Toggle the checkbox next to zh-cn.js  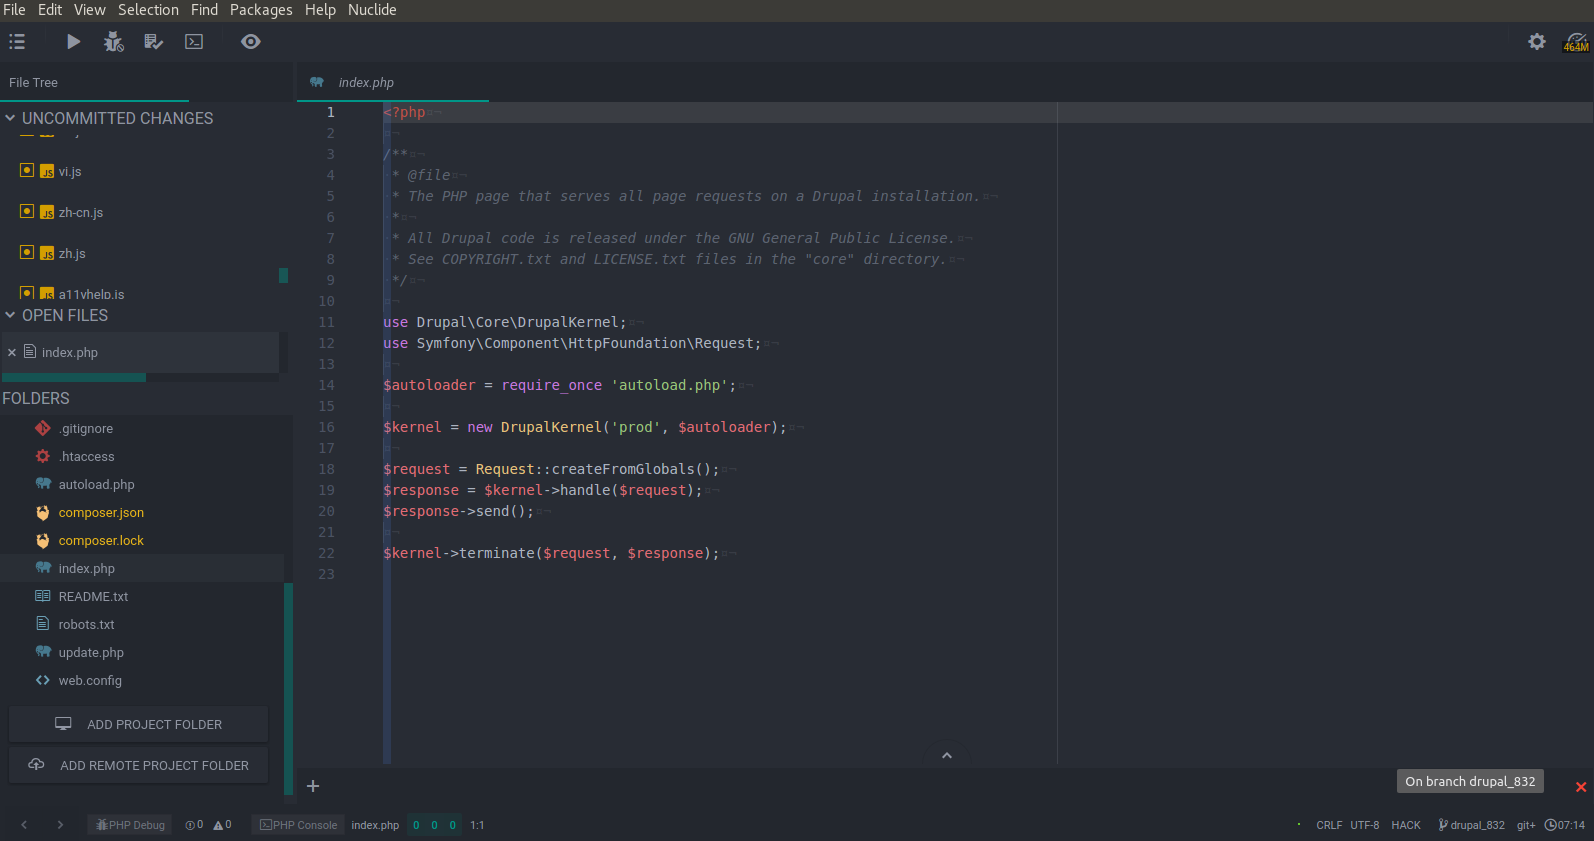pyautogui.click(x=27, y=212)
